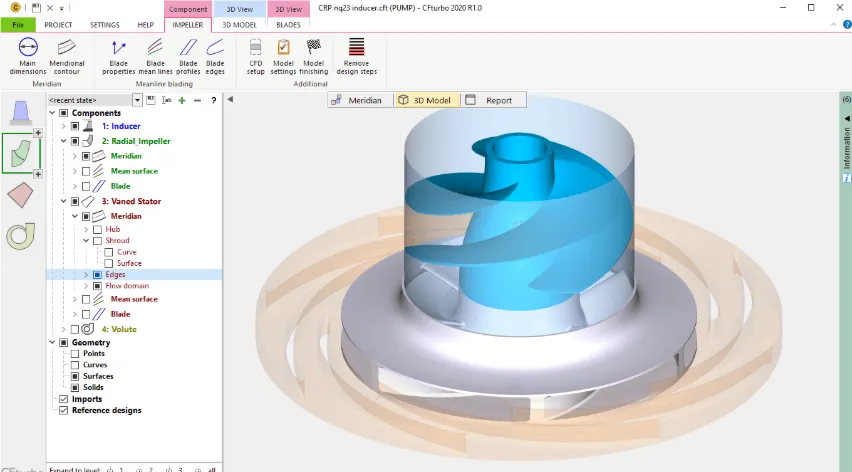The height and width of the screenshot is (472, 852).
Task: Toggle the Hub checkbox
Action: click(x=97, y=229)
